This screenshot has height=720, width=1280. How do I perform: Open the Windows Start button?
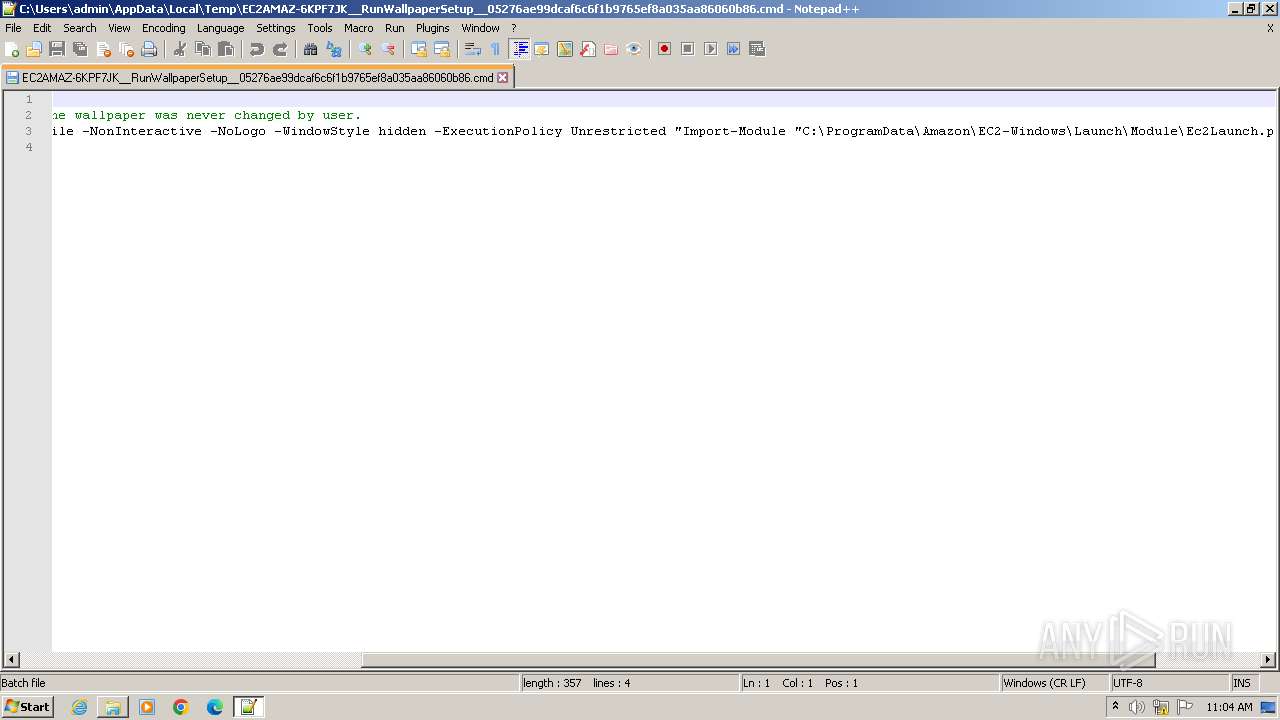[x=27, y=707]
